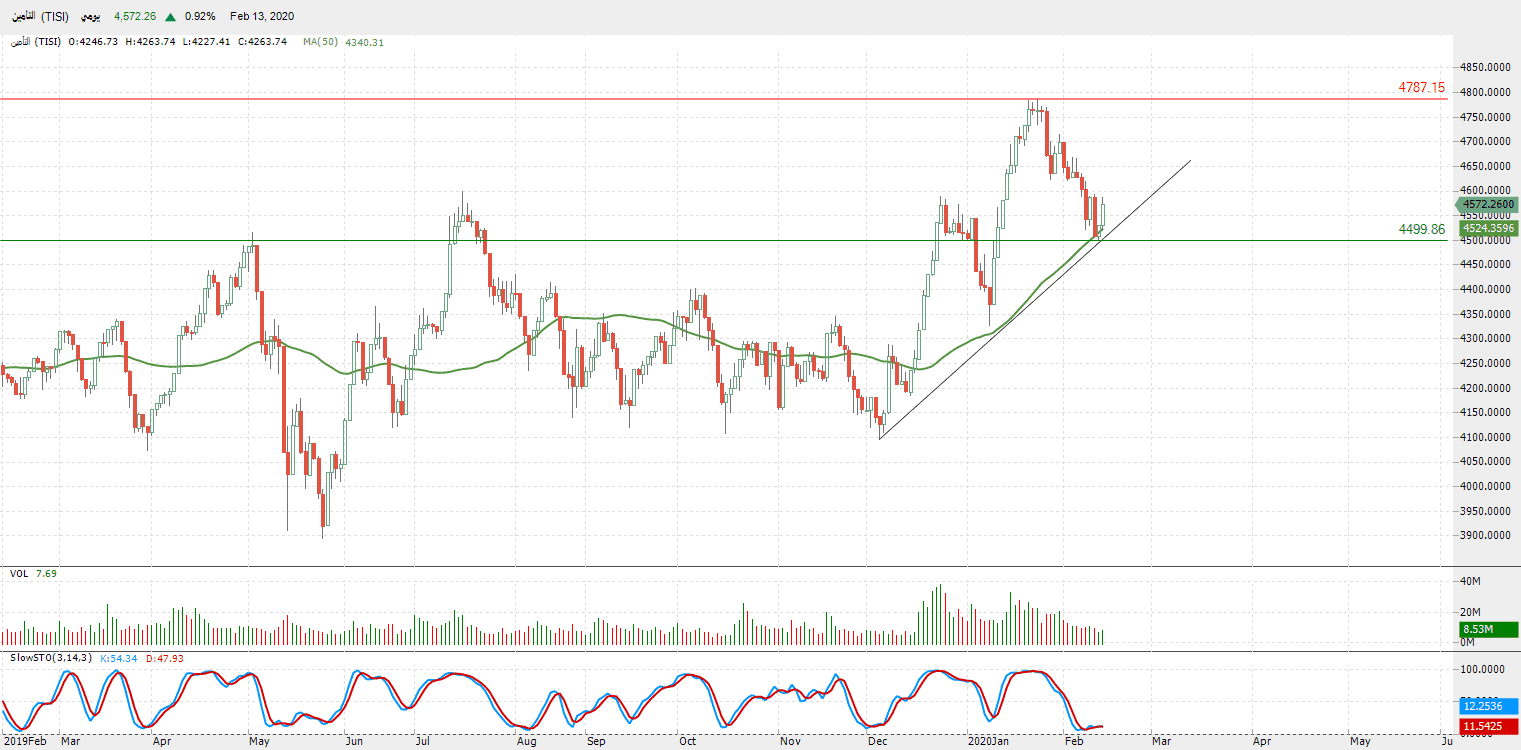This screenshot has width=1521, height=750.
Task: Click the 4000.0000 price axis label
Action: tap(1484, 486)
